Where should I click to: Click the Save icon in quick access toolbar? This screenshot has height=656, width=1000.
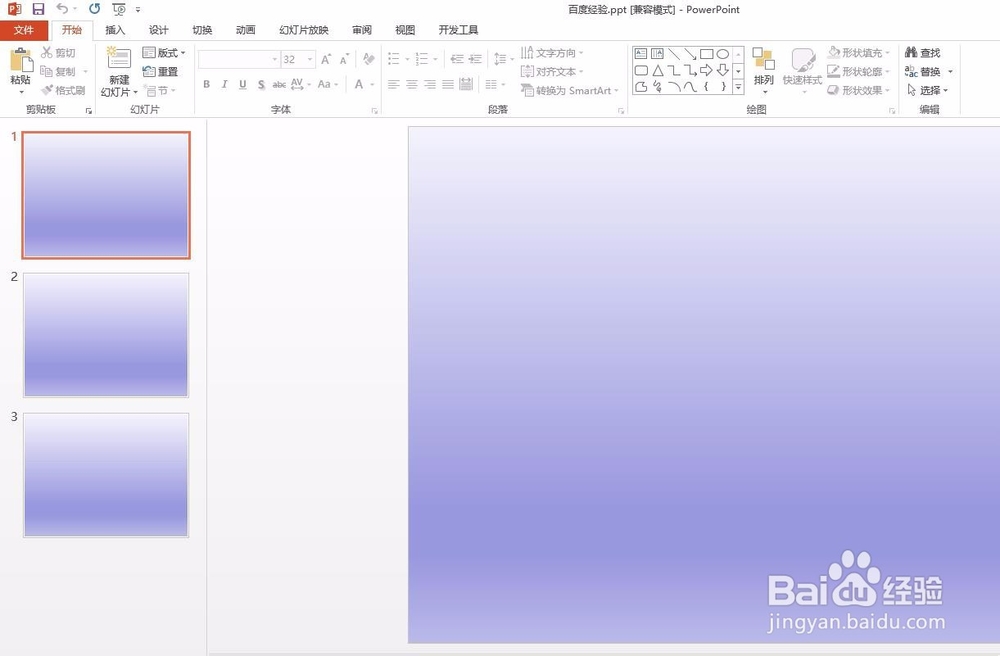pyautogui.click(x=38, y=9)
